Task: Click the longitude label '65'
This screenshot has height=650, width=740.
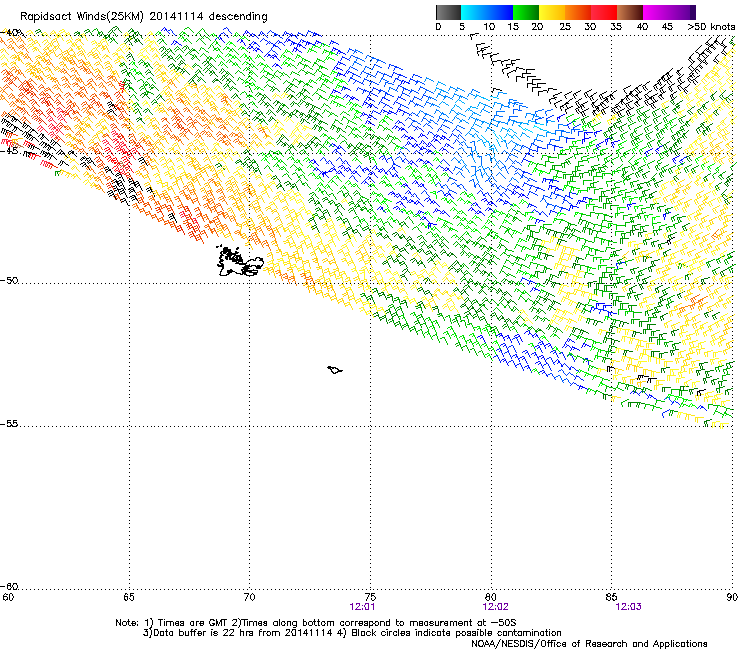Action: 128,598
